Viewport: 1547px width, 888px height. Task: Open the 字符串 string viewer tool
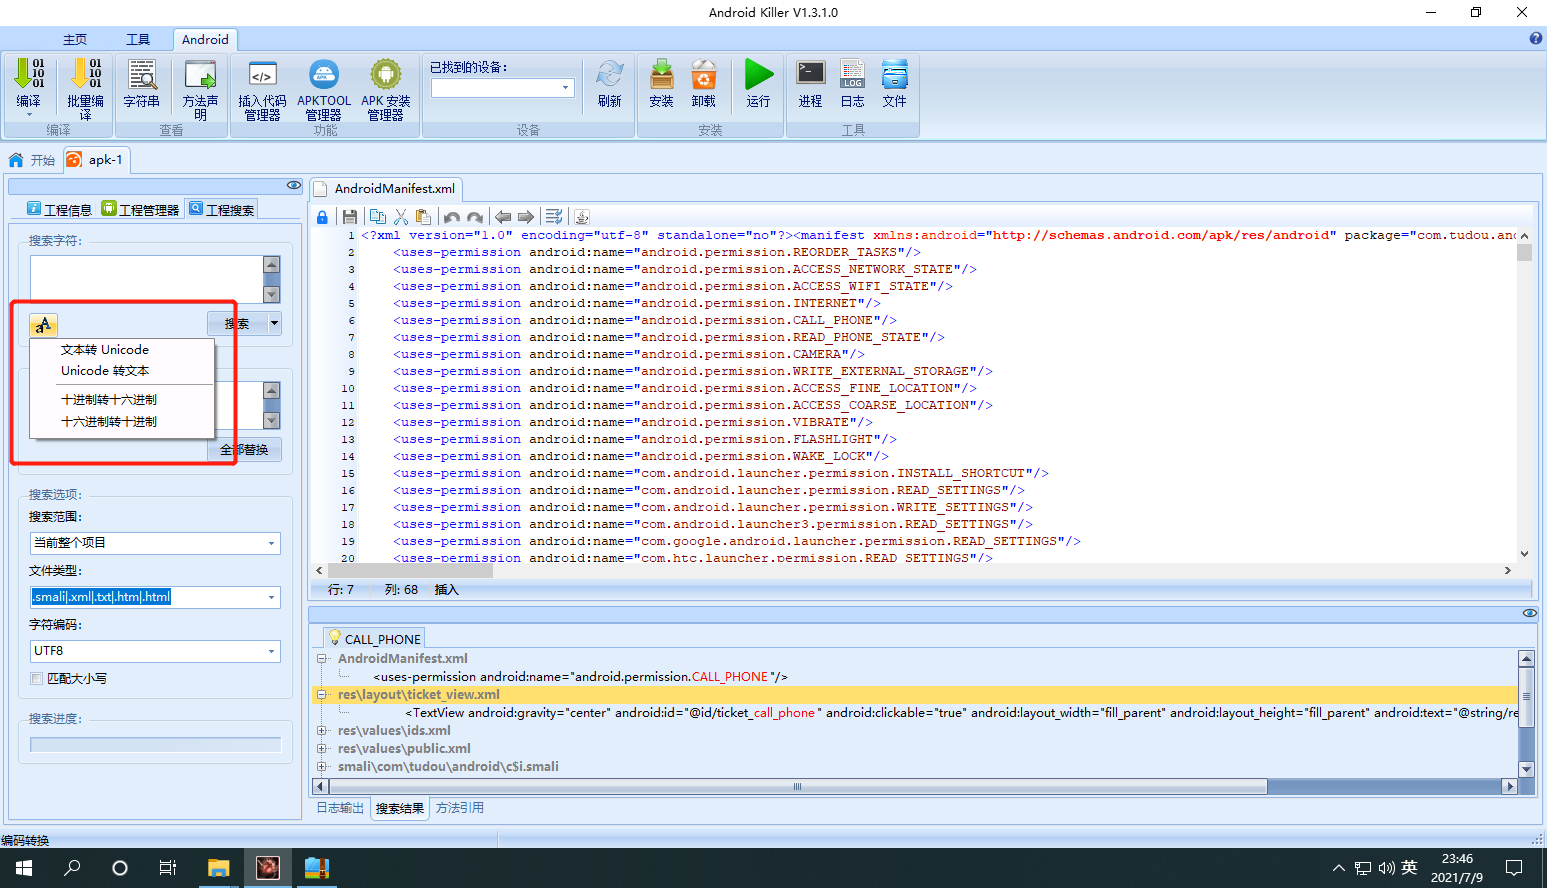(x=142, y=84)
